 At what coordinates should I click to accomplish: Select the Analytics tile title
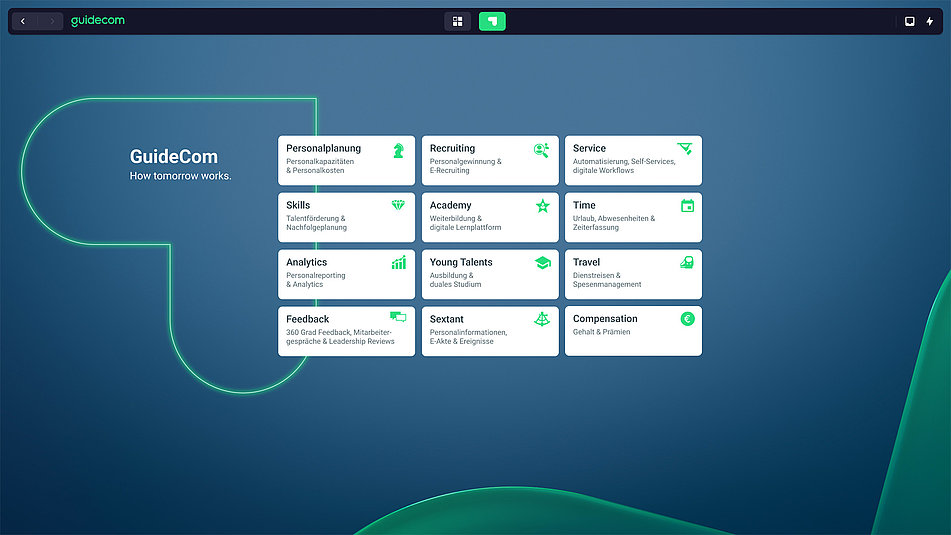[306, 263]
